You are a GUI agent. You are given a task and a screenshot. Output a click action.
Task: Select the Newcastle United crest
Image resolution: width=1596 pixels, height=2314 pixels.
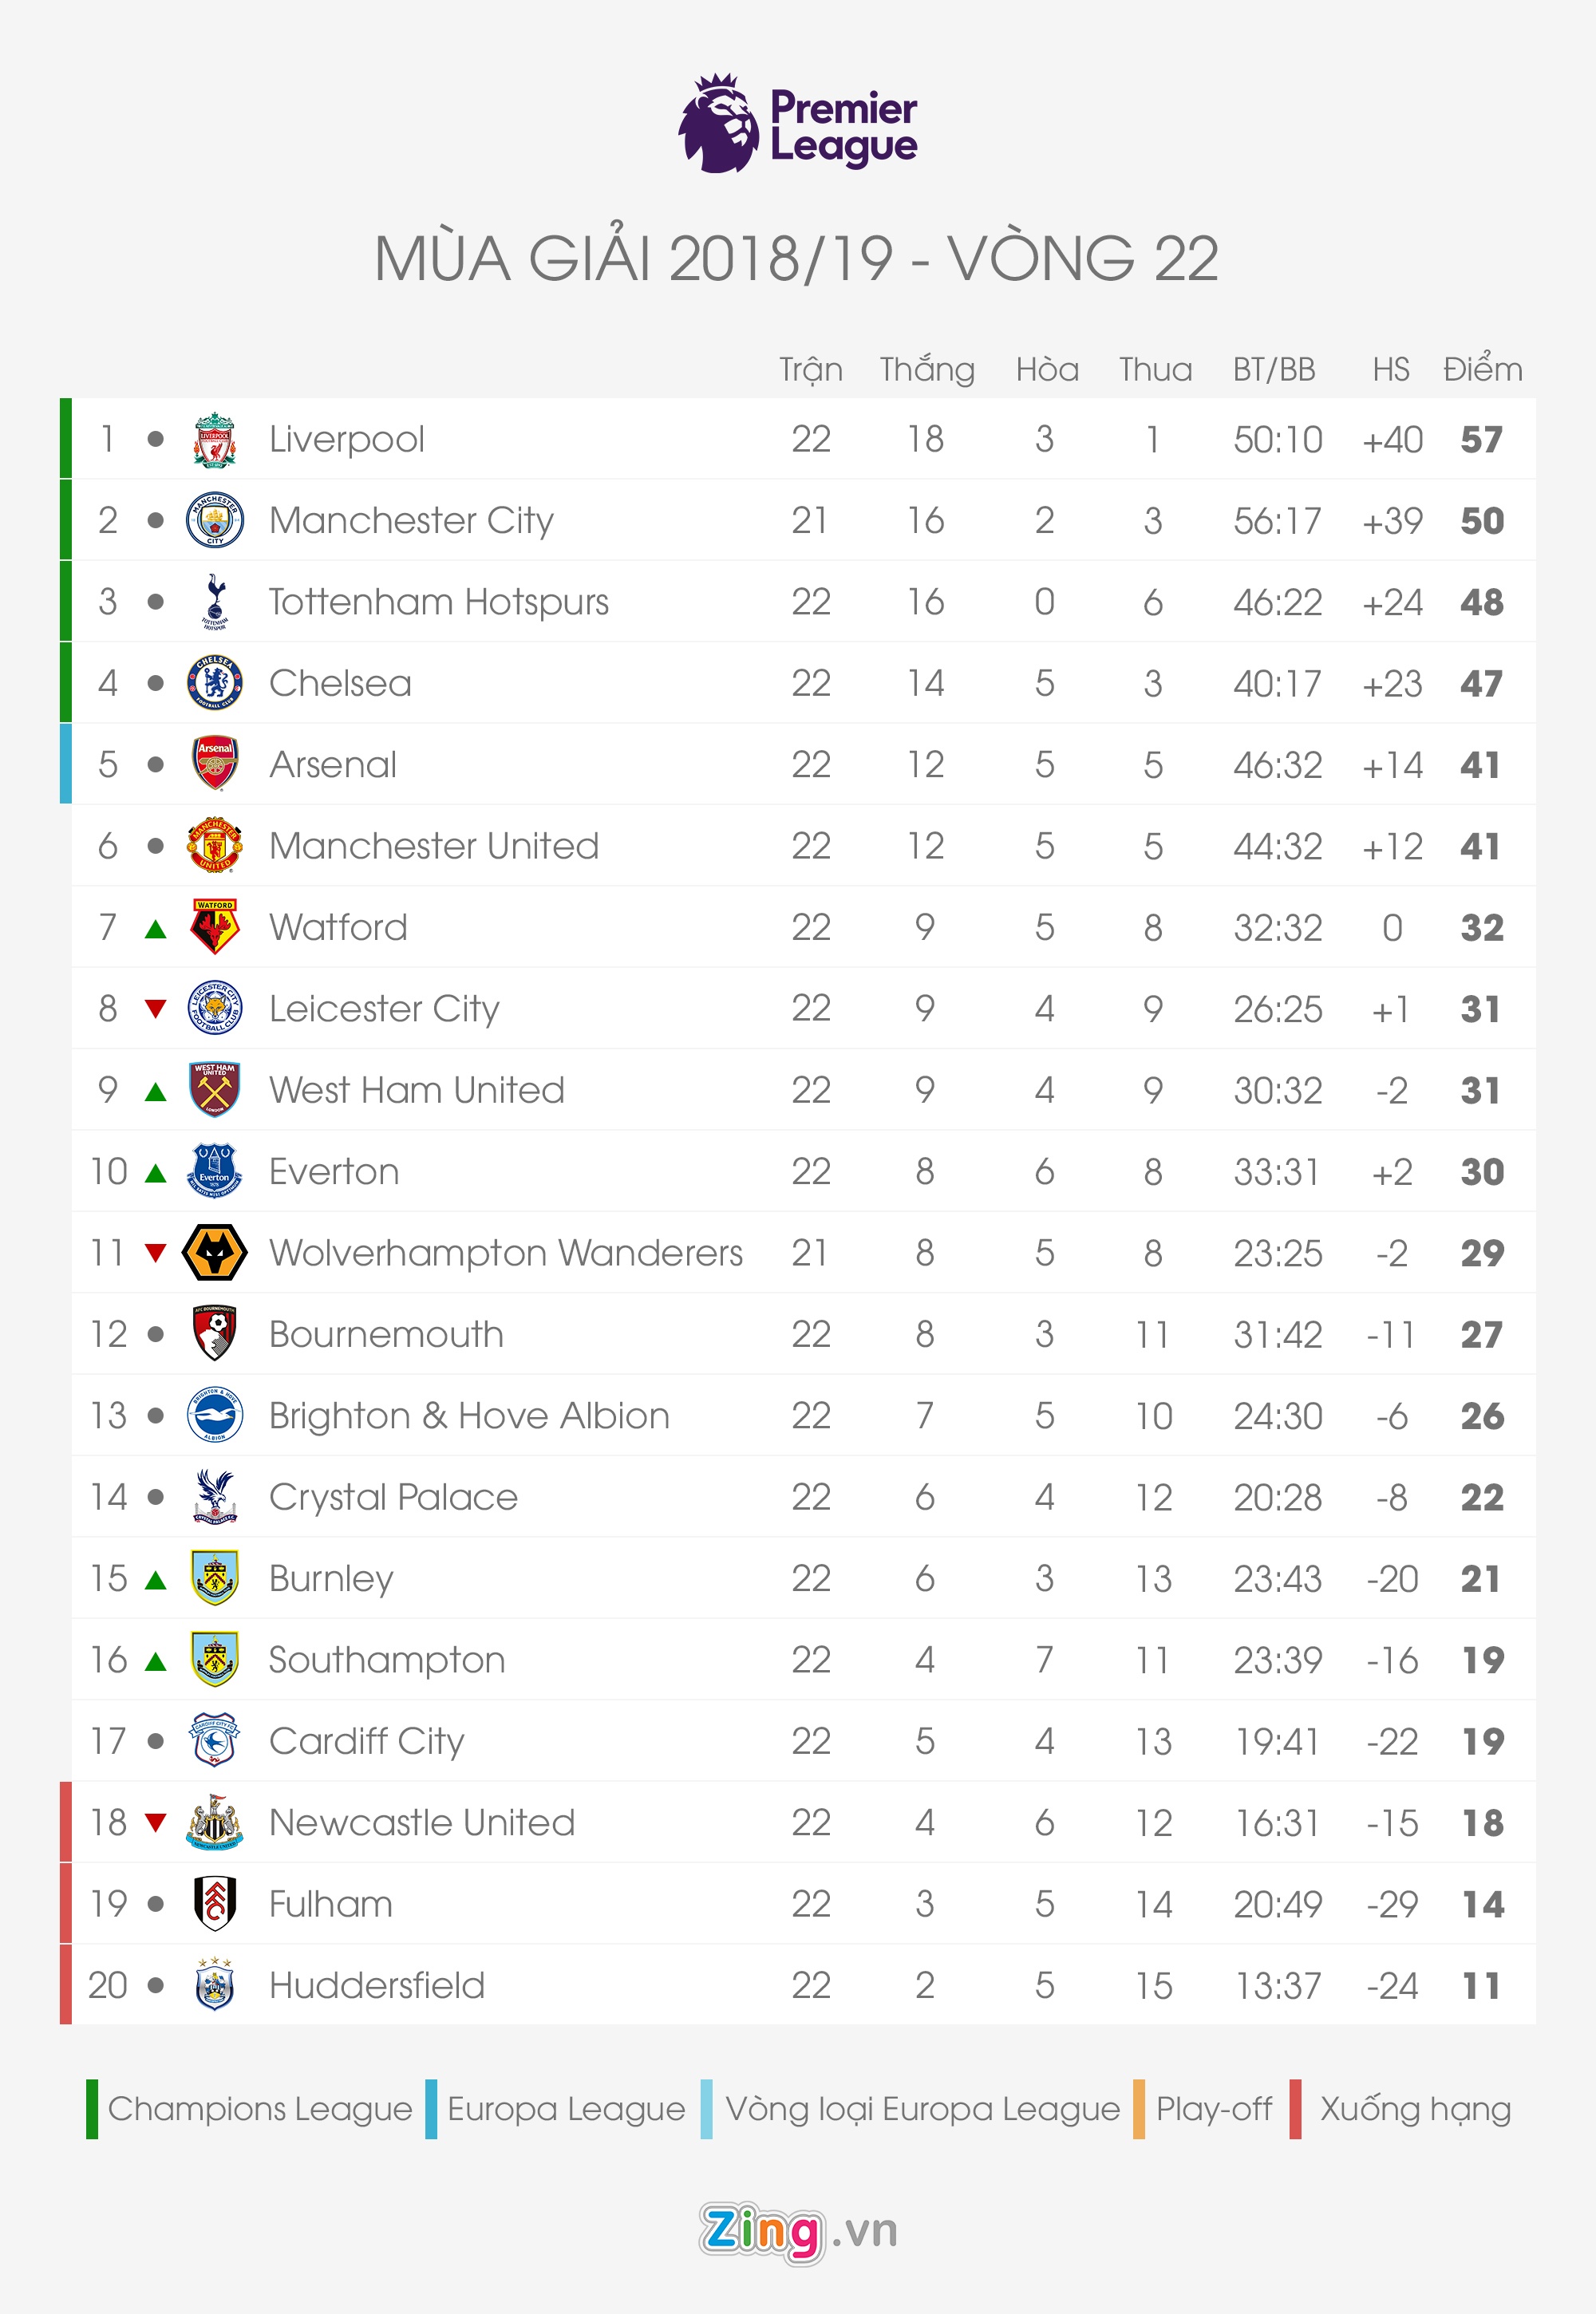[x=214, y=1822]
